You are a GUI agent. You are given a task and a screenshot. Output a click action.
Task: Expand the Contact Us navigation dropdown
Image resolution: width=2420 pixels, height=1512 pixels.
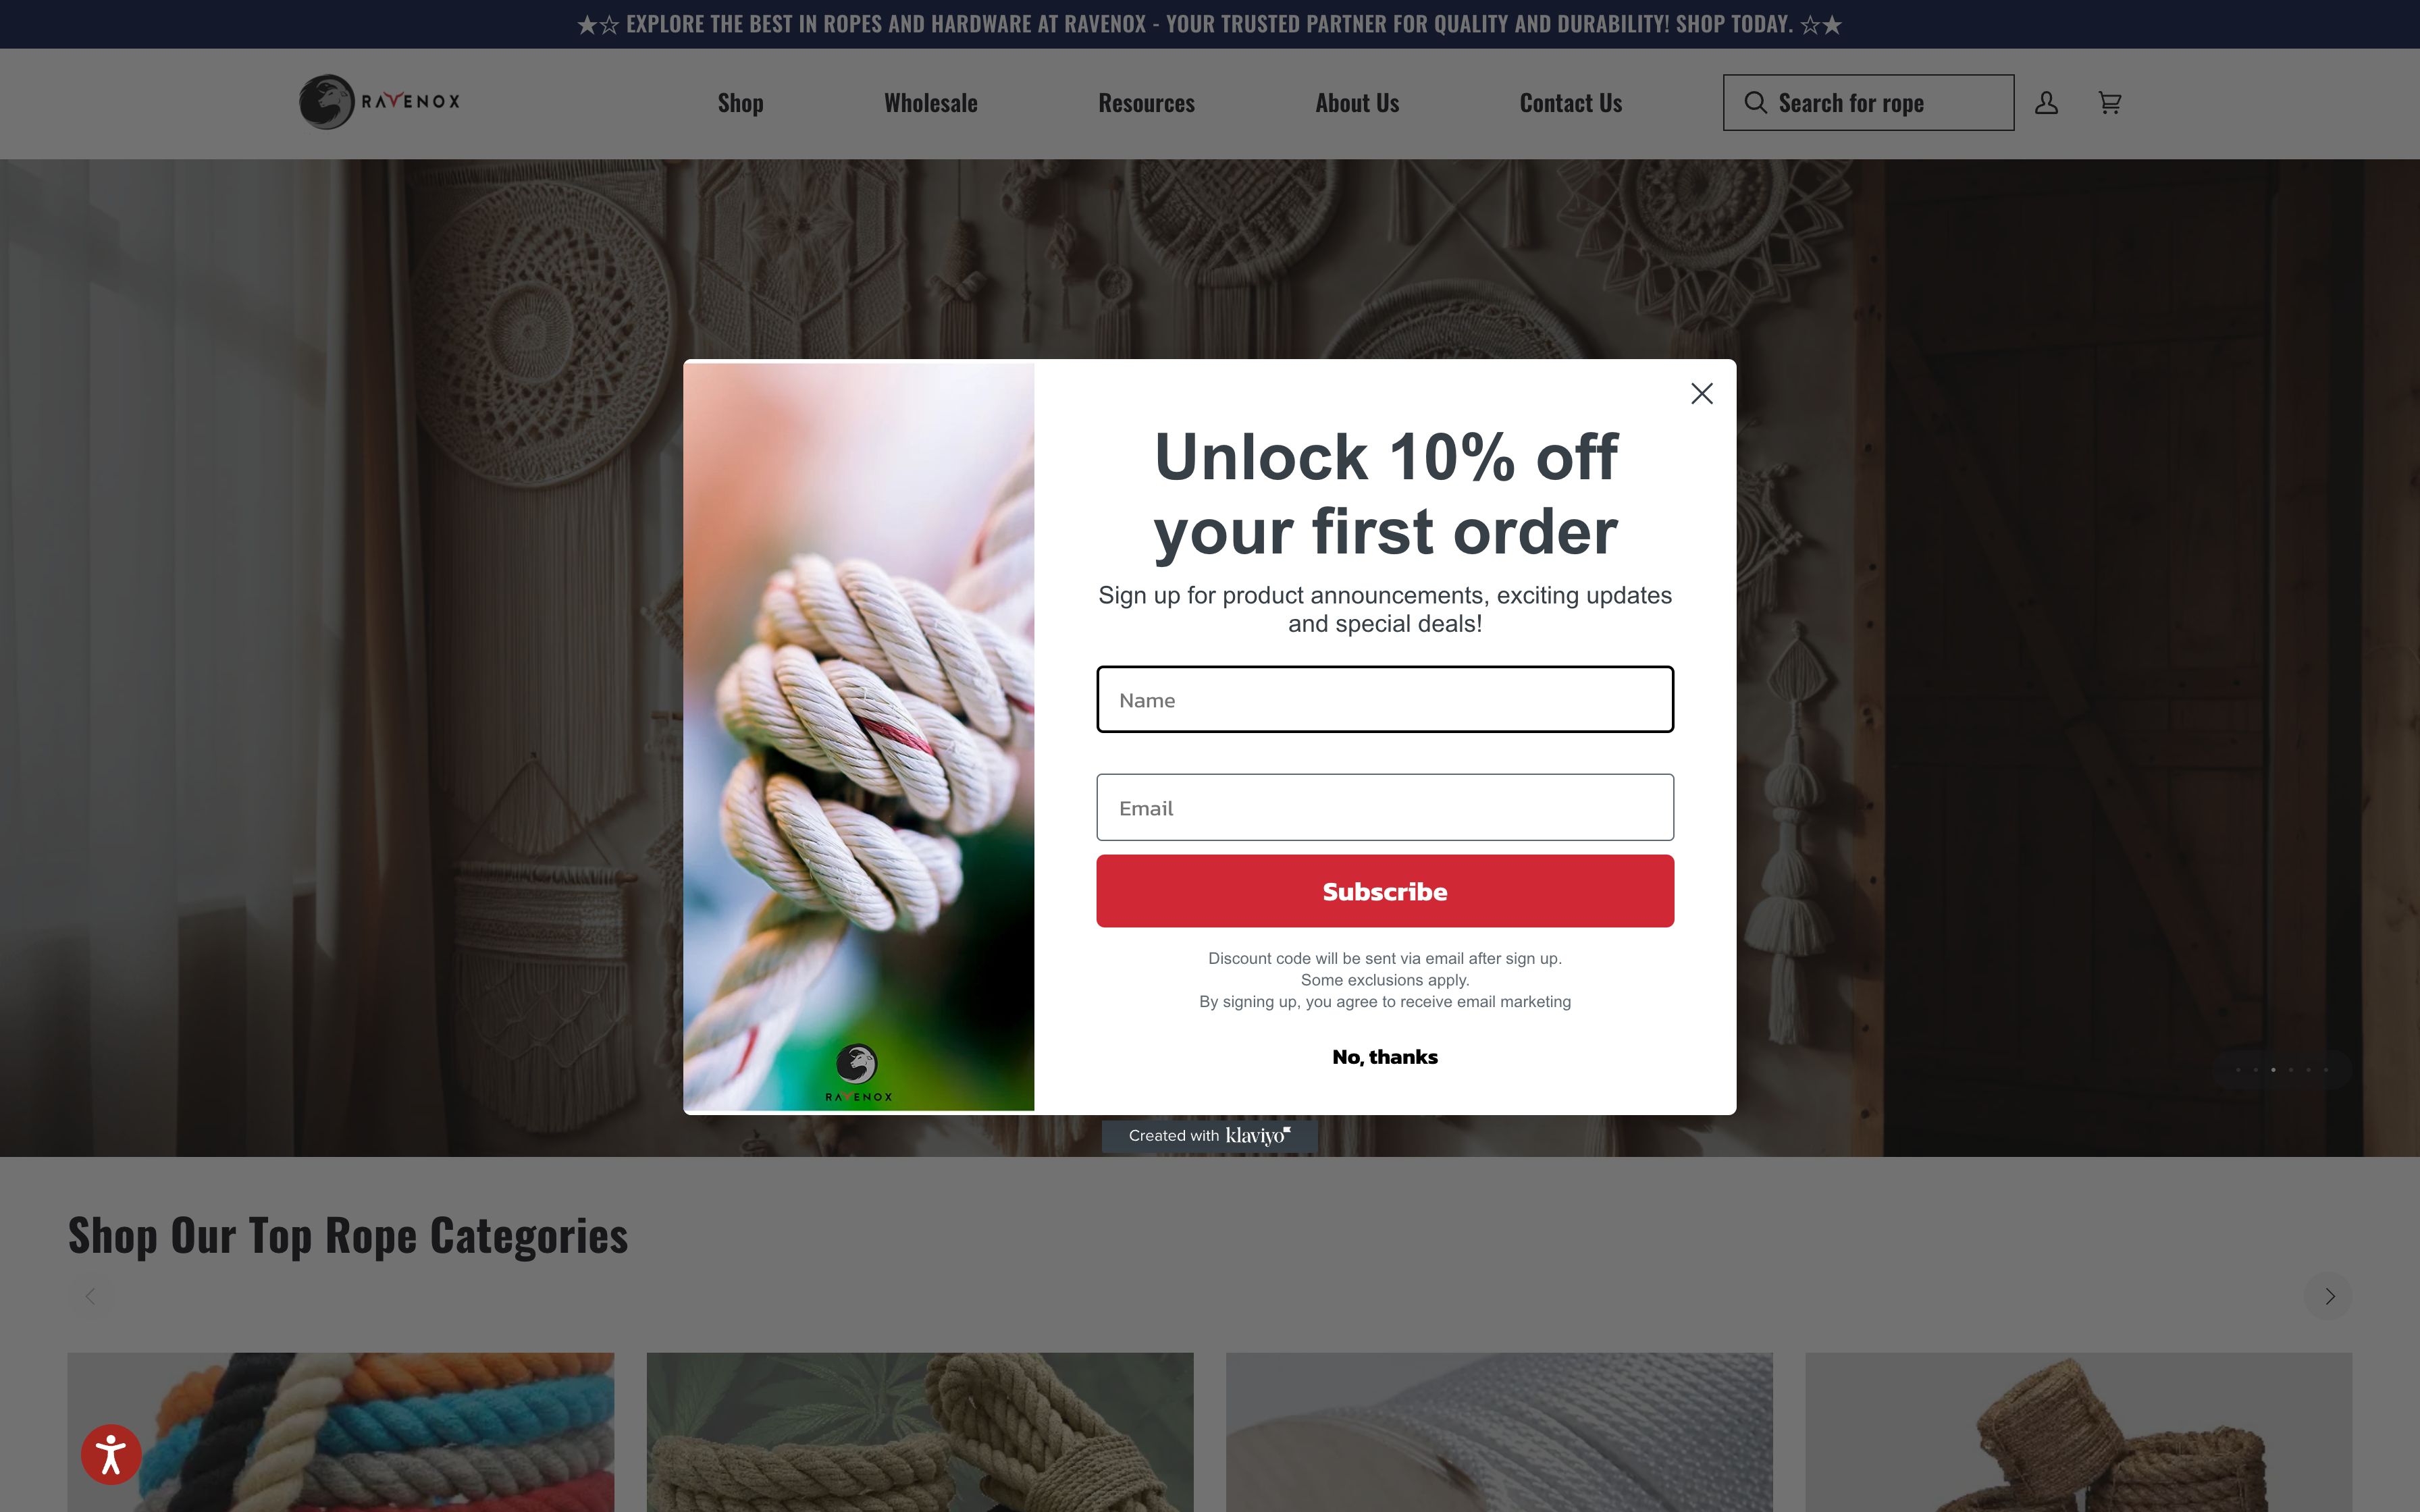1570,103
